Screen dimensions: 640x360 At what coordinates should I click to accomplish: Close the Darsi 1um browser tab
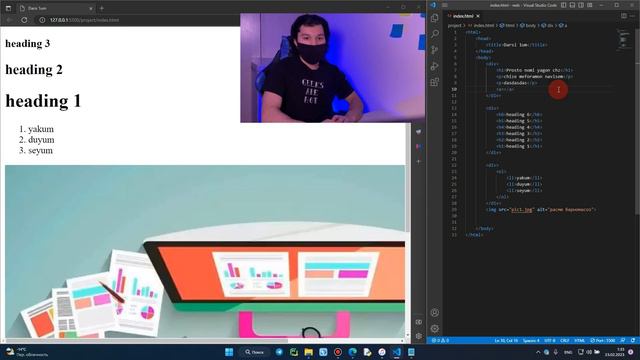[91, 8]
